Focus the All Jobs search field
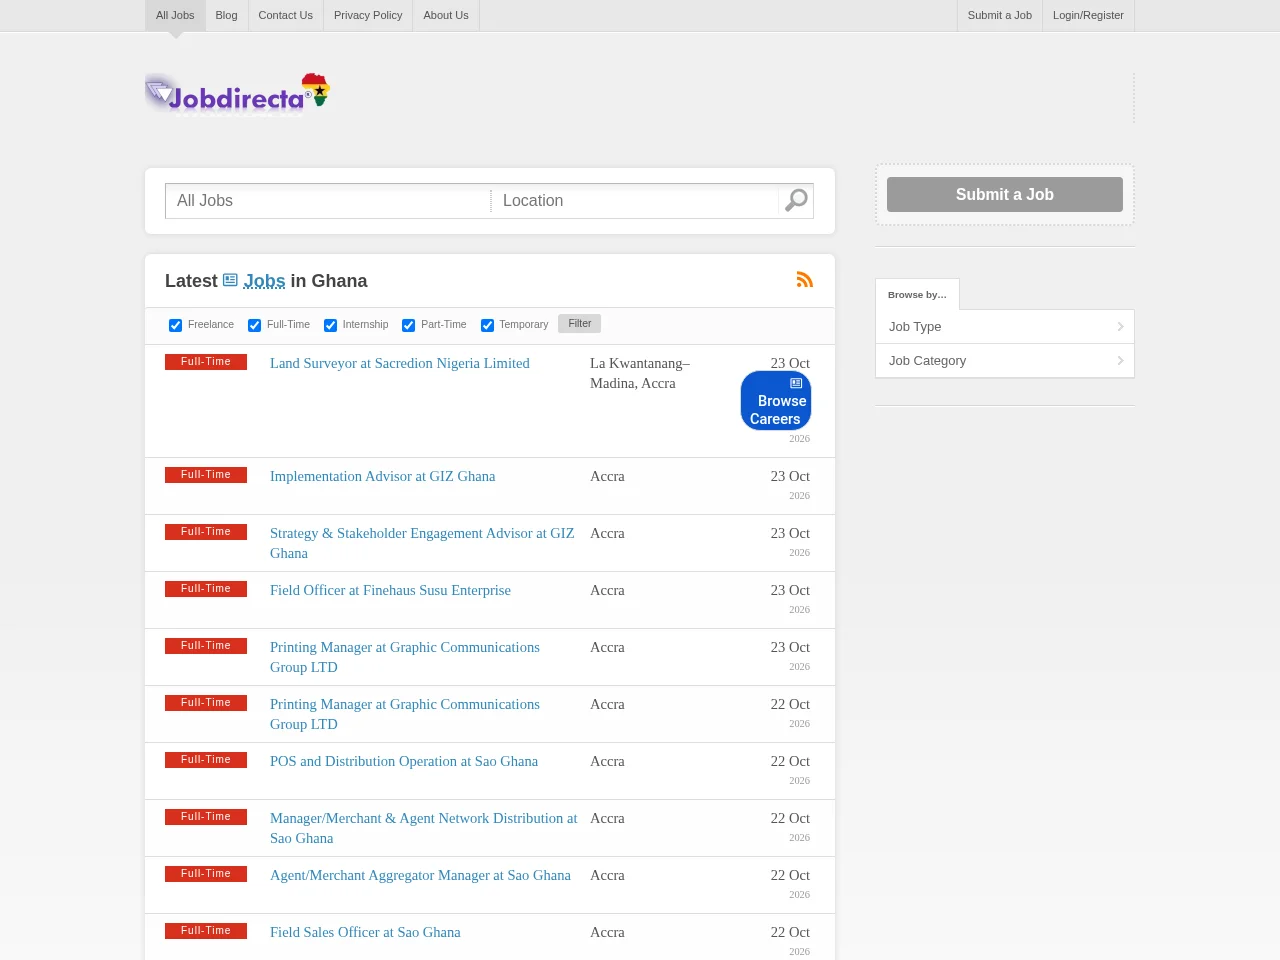 pyautogui.click(x=329, y=201)
